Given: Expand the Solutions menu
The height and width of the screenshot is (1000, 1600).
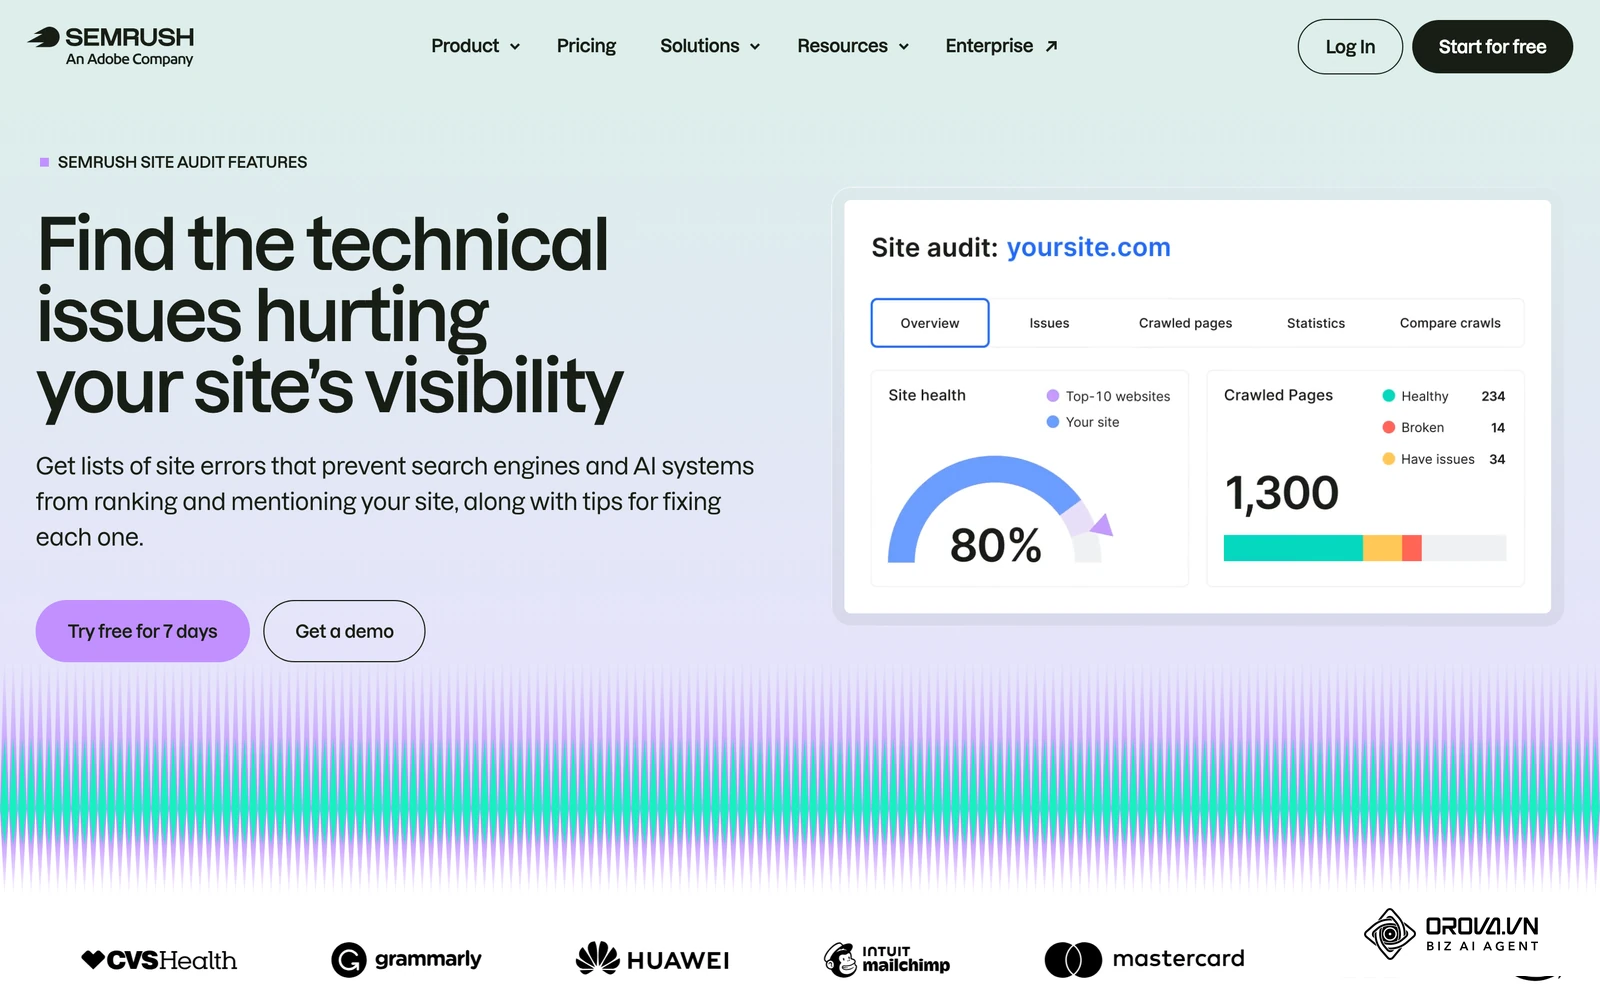Looking at the screenshot, I should pyautogui.click(x=710, y=46).
